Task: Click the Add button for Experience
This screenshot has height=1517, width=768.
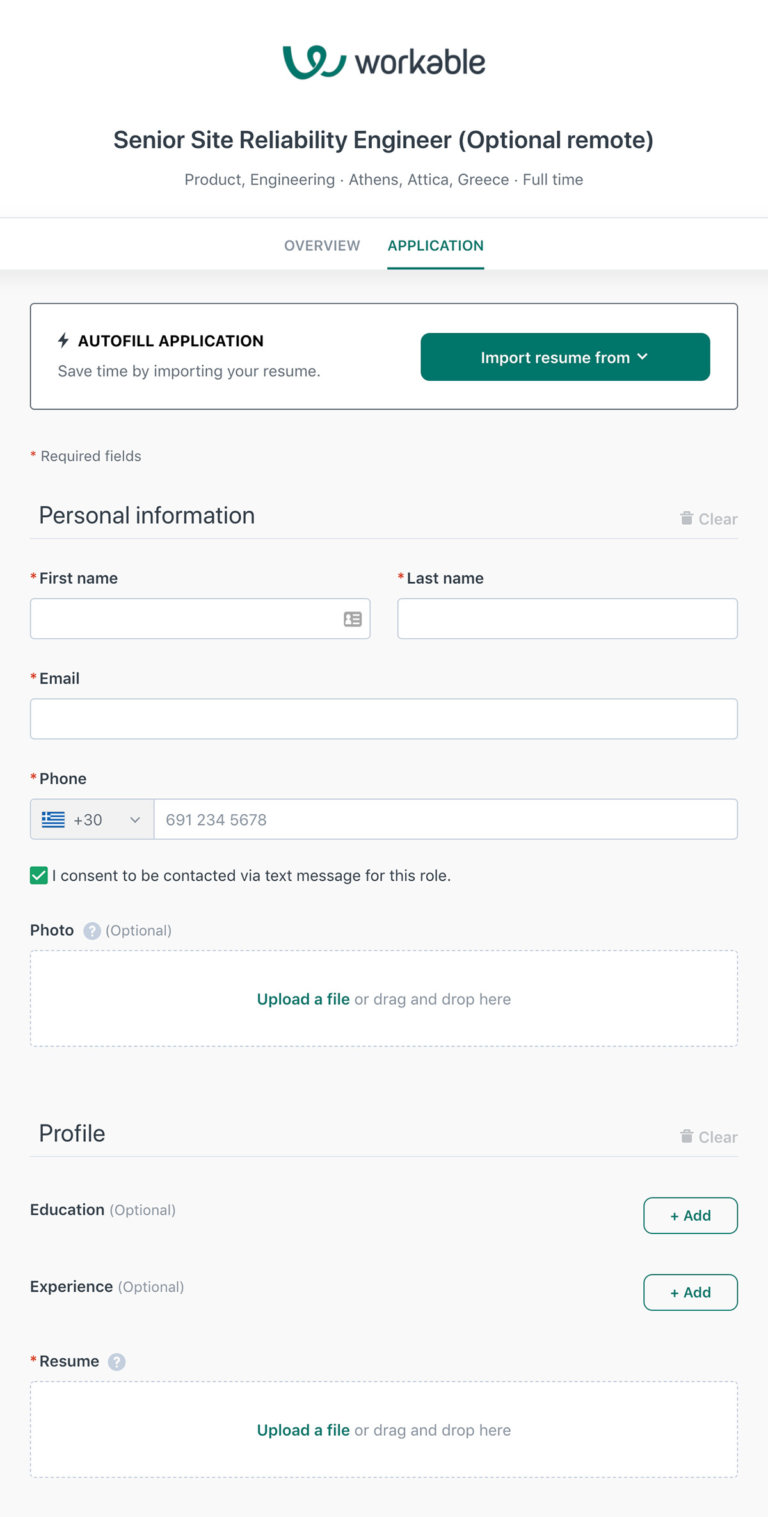Action: tap(690, 1292)
